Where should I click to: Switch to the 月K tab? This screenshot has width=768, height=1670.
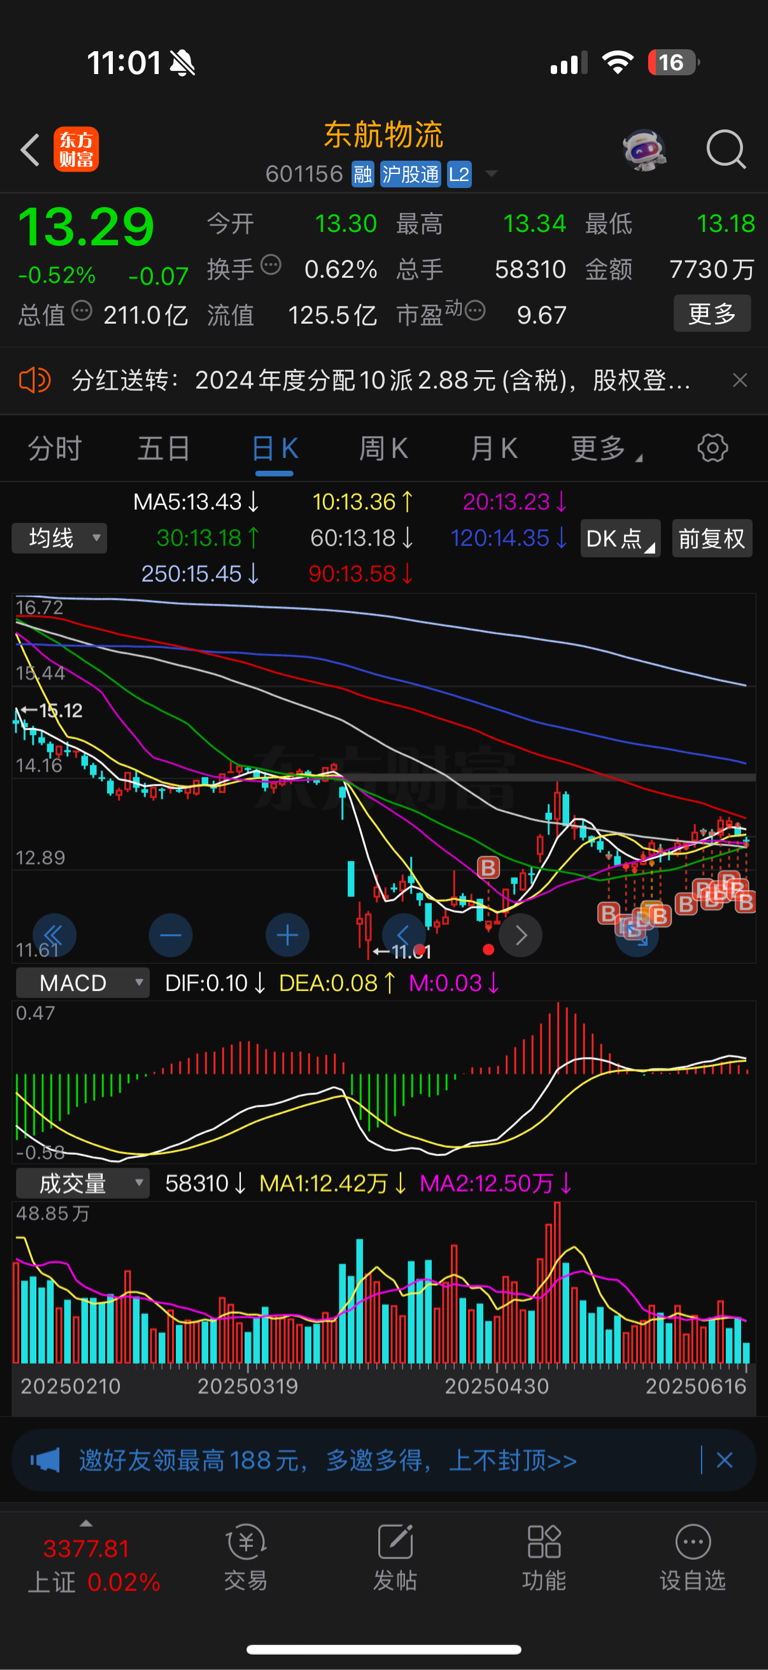[494, 448]
